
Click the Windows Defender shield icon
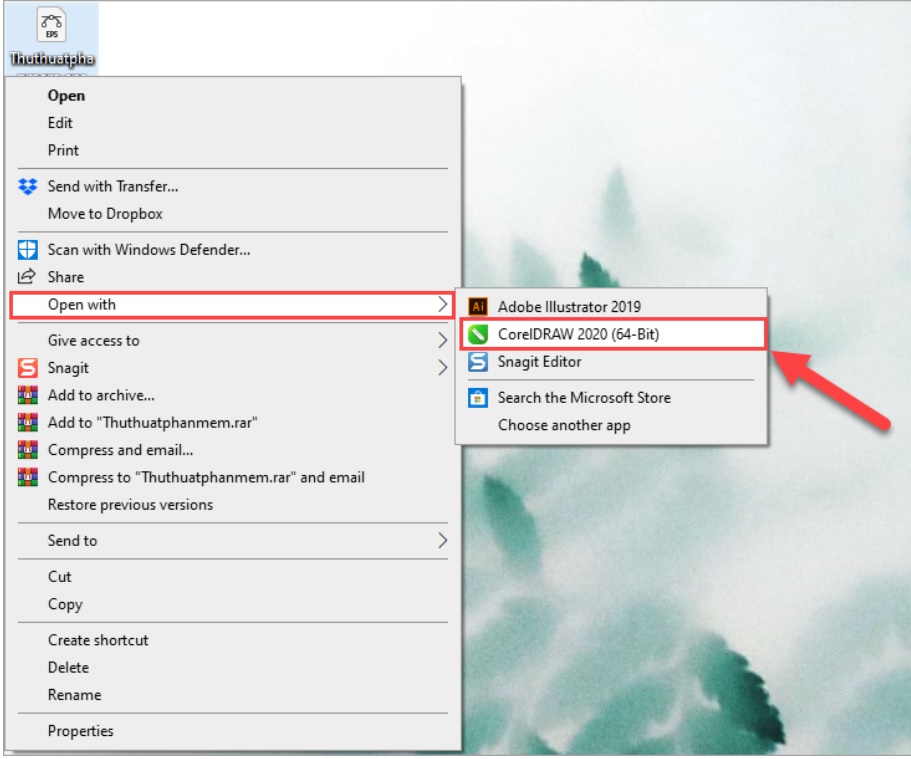pyautogui.click(x=27, y=250)
